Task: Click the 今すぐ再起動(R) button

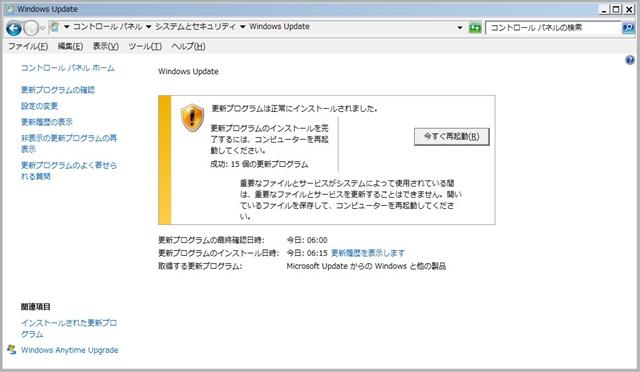Action: click(451, 136)
